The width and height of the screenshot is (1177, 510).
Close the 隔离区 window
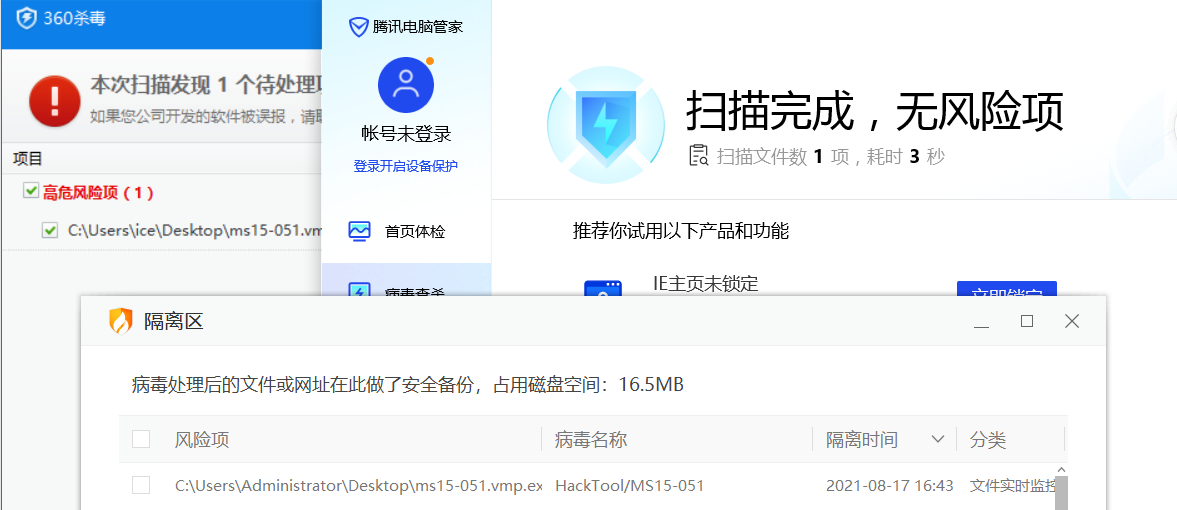(1072, 321)
